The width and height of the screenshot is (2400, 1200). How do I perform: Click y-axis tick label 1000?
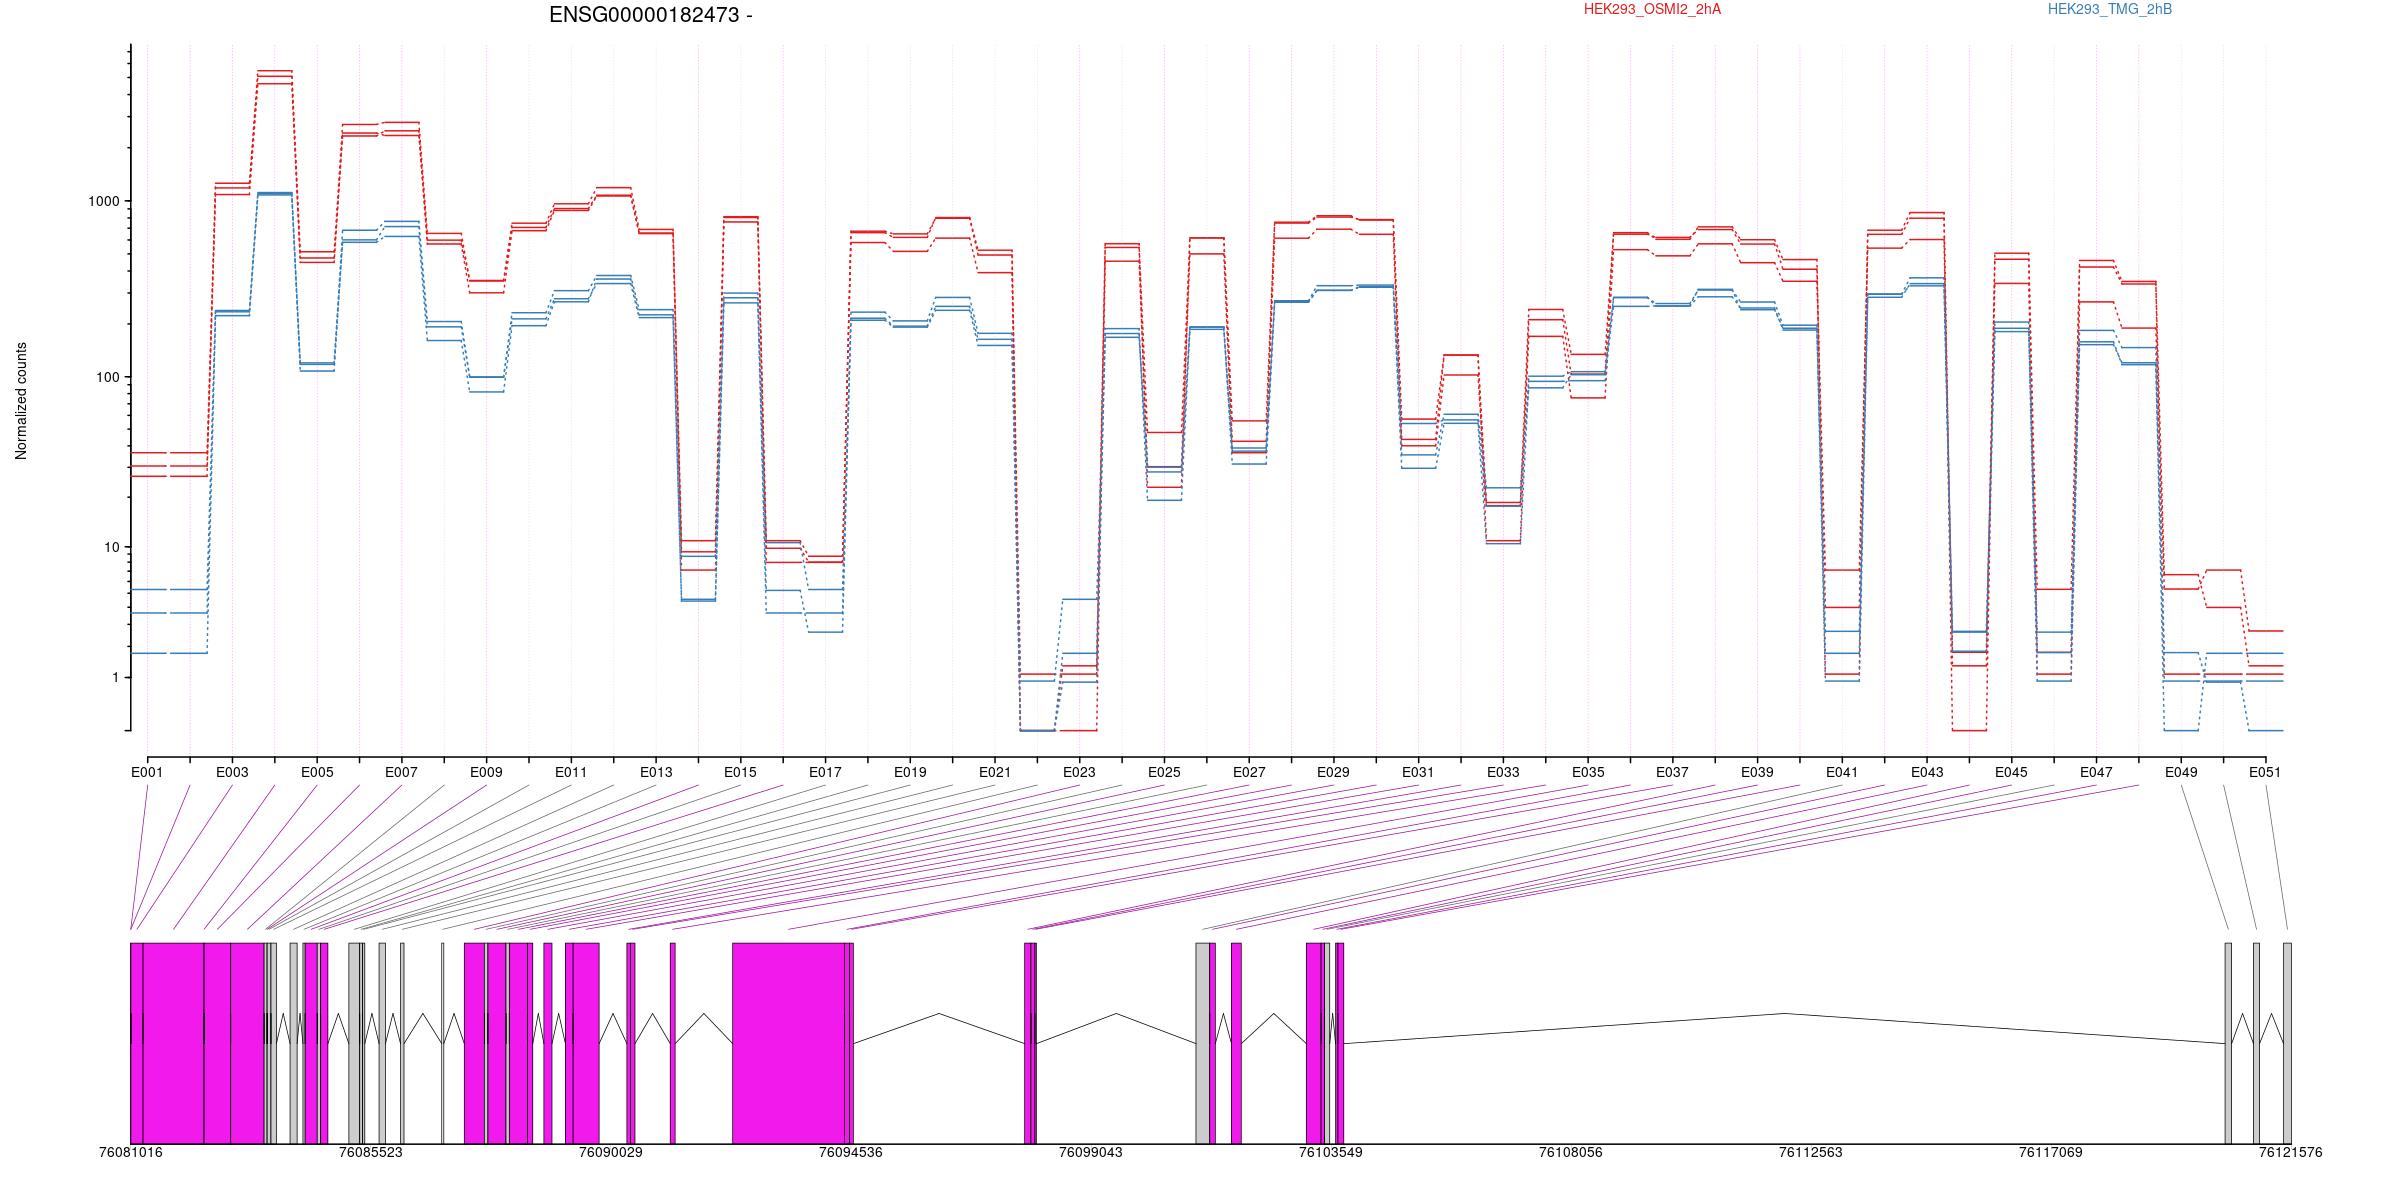coord(105,201)
